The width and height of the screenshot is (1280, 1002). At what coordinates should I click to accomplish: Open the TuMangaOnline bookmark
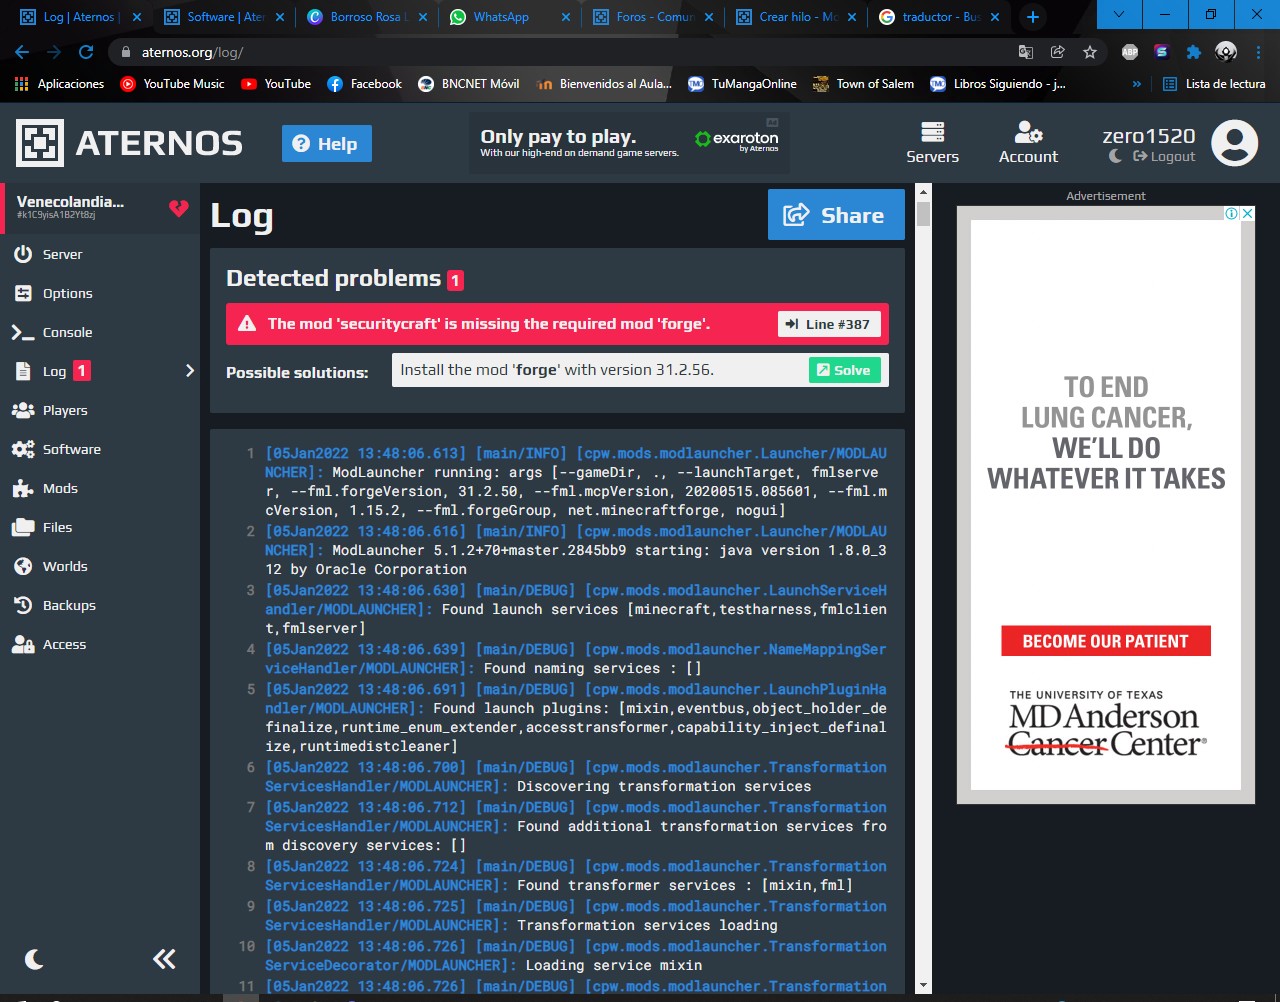(742, 84)
